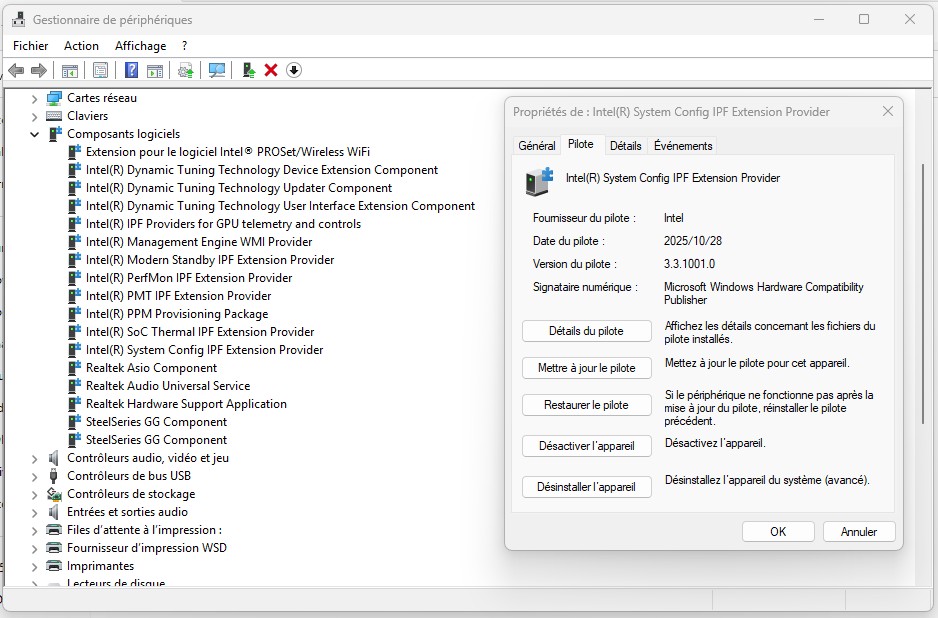This screenshot has width=938, height=618.
Task: Switch to the Détails tab
Action: (x=625, y=146)
